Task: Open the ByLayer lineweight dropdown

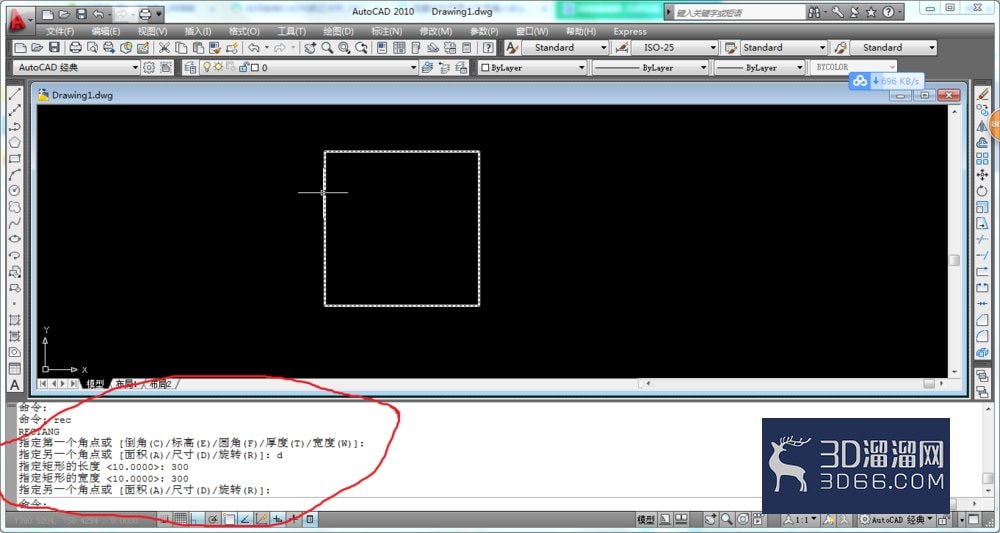Action: click(x=760, y=67)
